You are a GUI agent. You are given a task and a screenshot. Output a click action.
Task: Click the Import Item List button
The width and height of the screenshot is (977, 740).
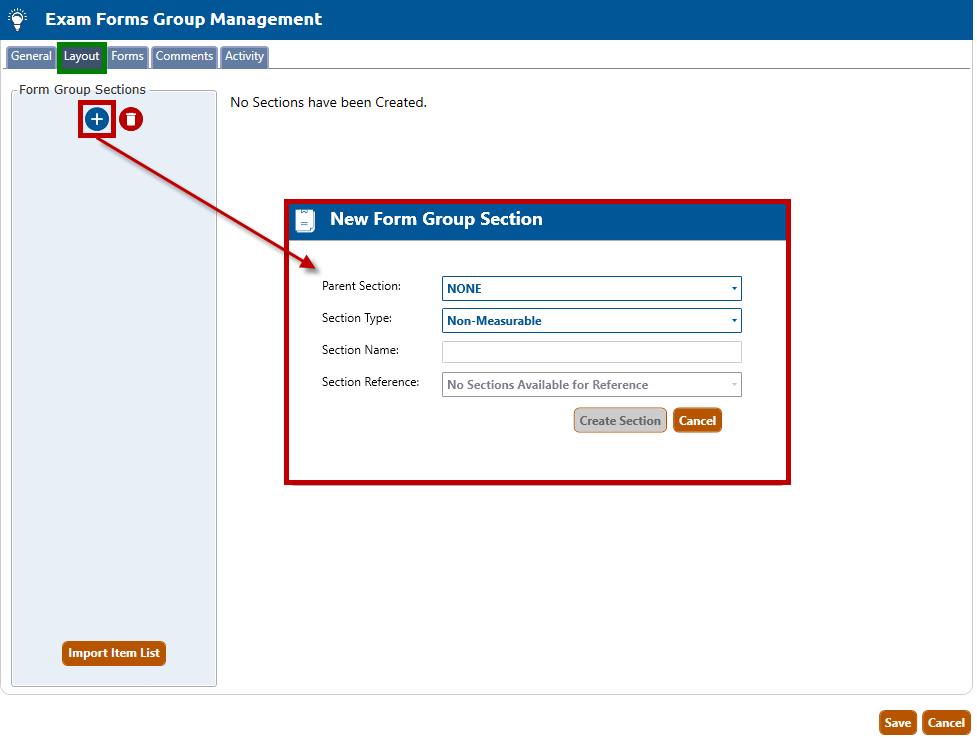pos(114,654)
